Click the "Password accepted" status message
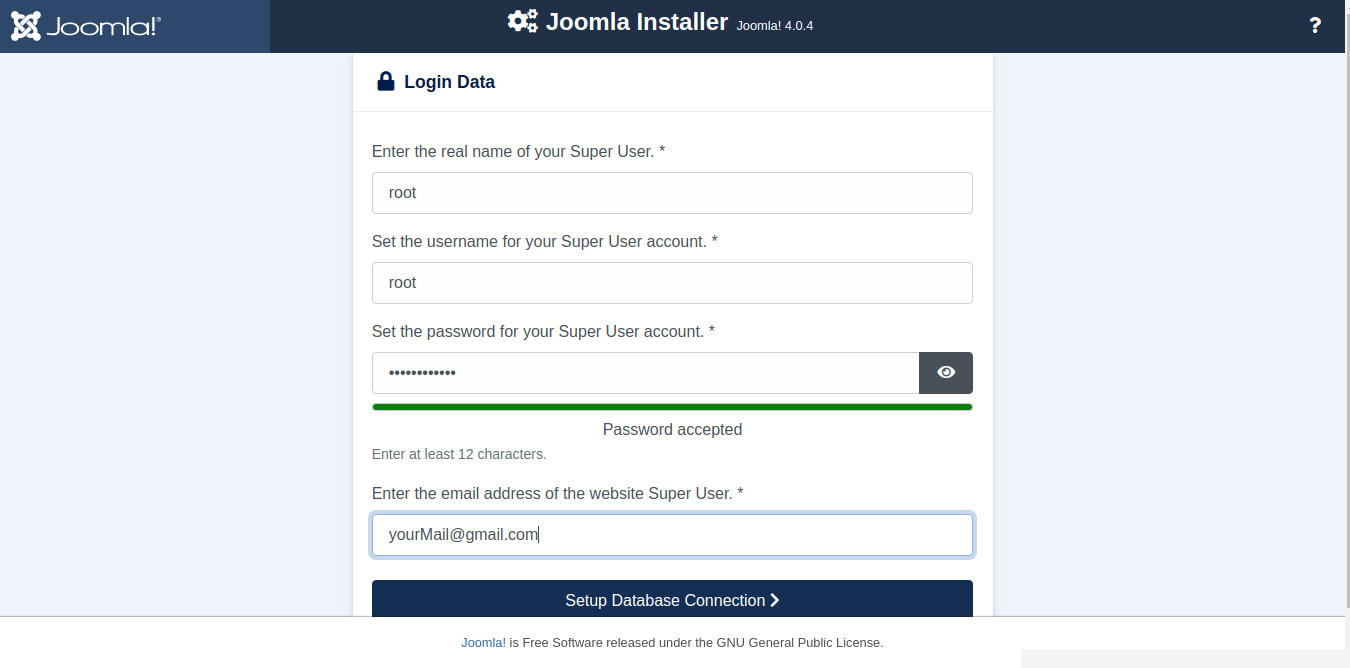 coord(672,429)
